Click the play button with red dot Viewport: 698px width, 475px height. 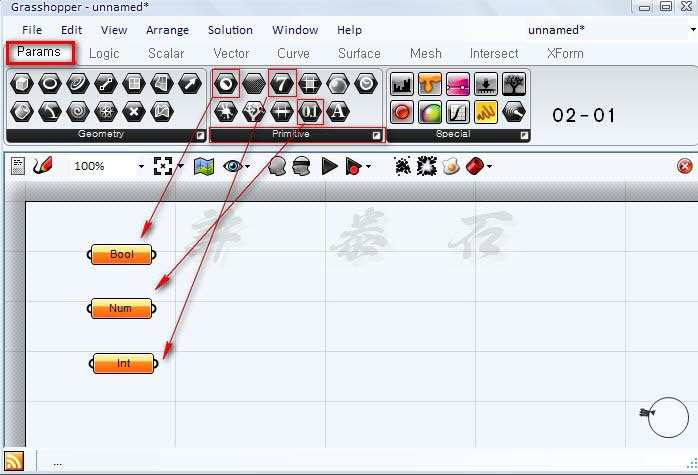pyautogui.click(x=353, y=166)
